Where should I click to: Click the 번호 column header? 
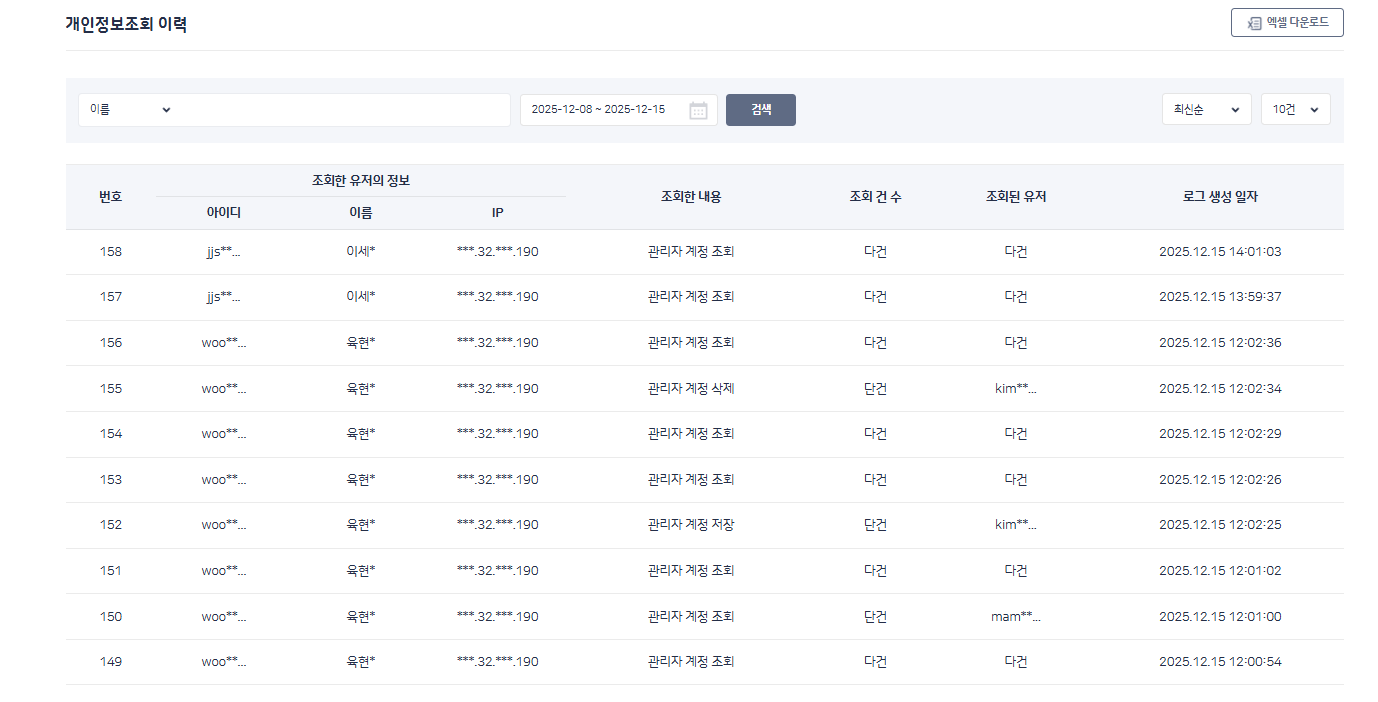[x=111, y=197]
